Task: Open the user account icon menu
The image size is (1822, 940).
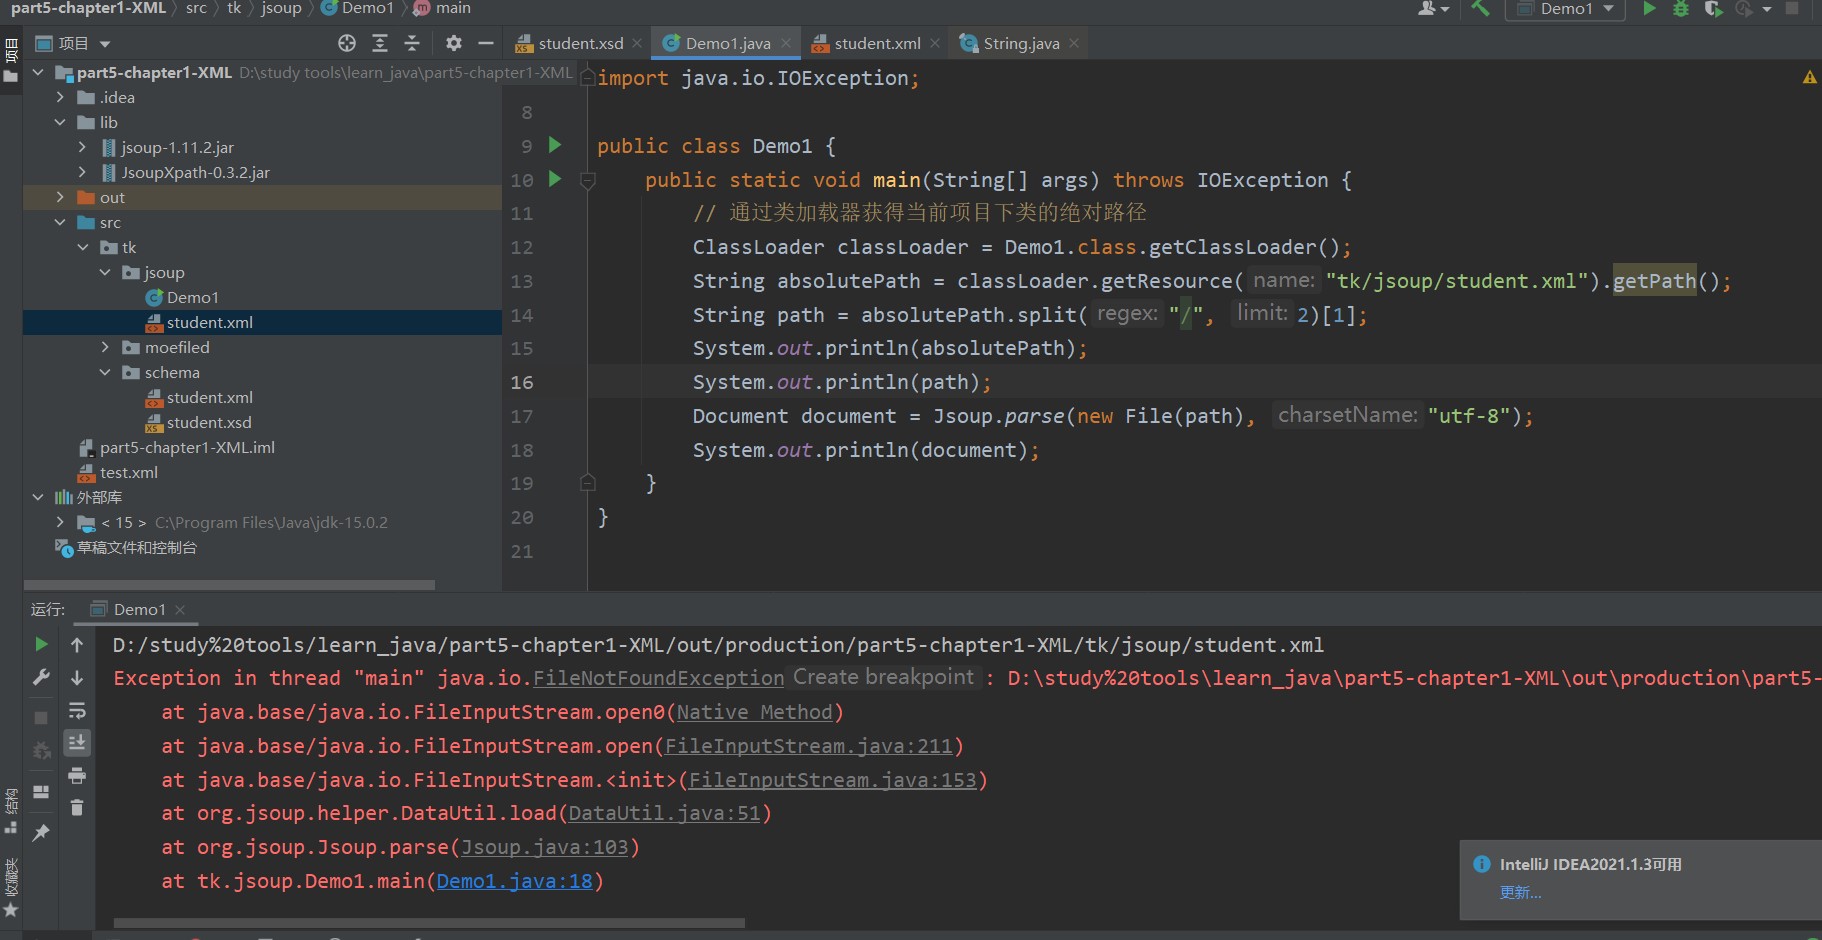Action: pyautogui.click(x=1433, y=8)
